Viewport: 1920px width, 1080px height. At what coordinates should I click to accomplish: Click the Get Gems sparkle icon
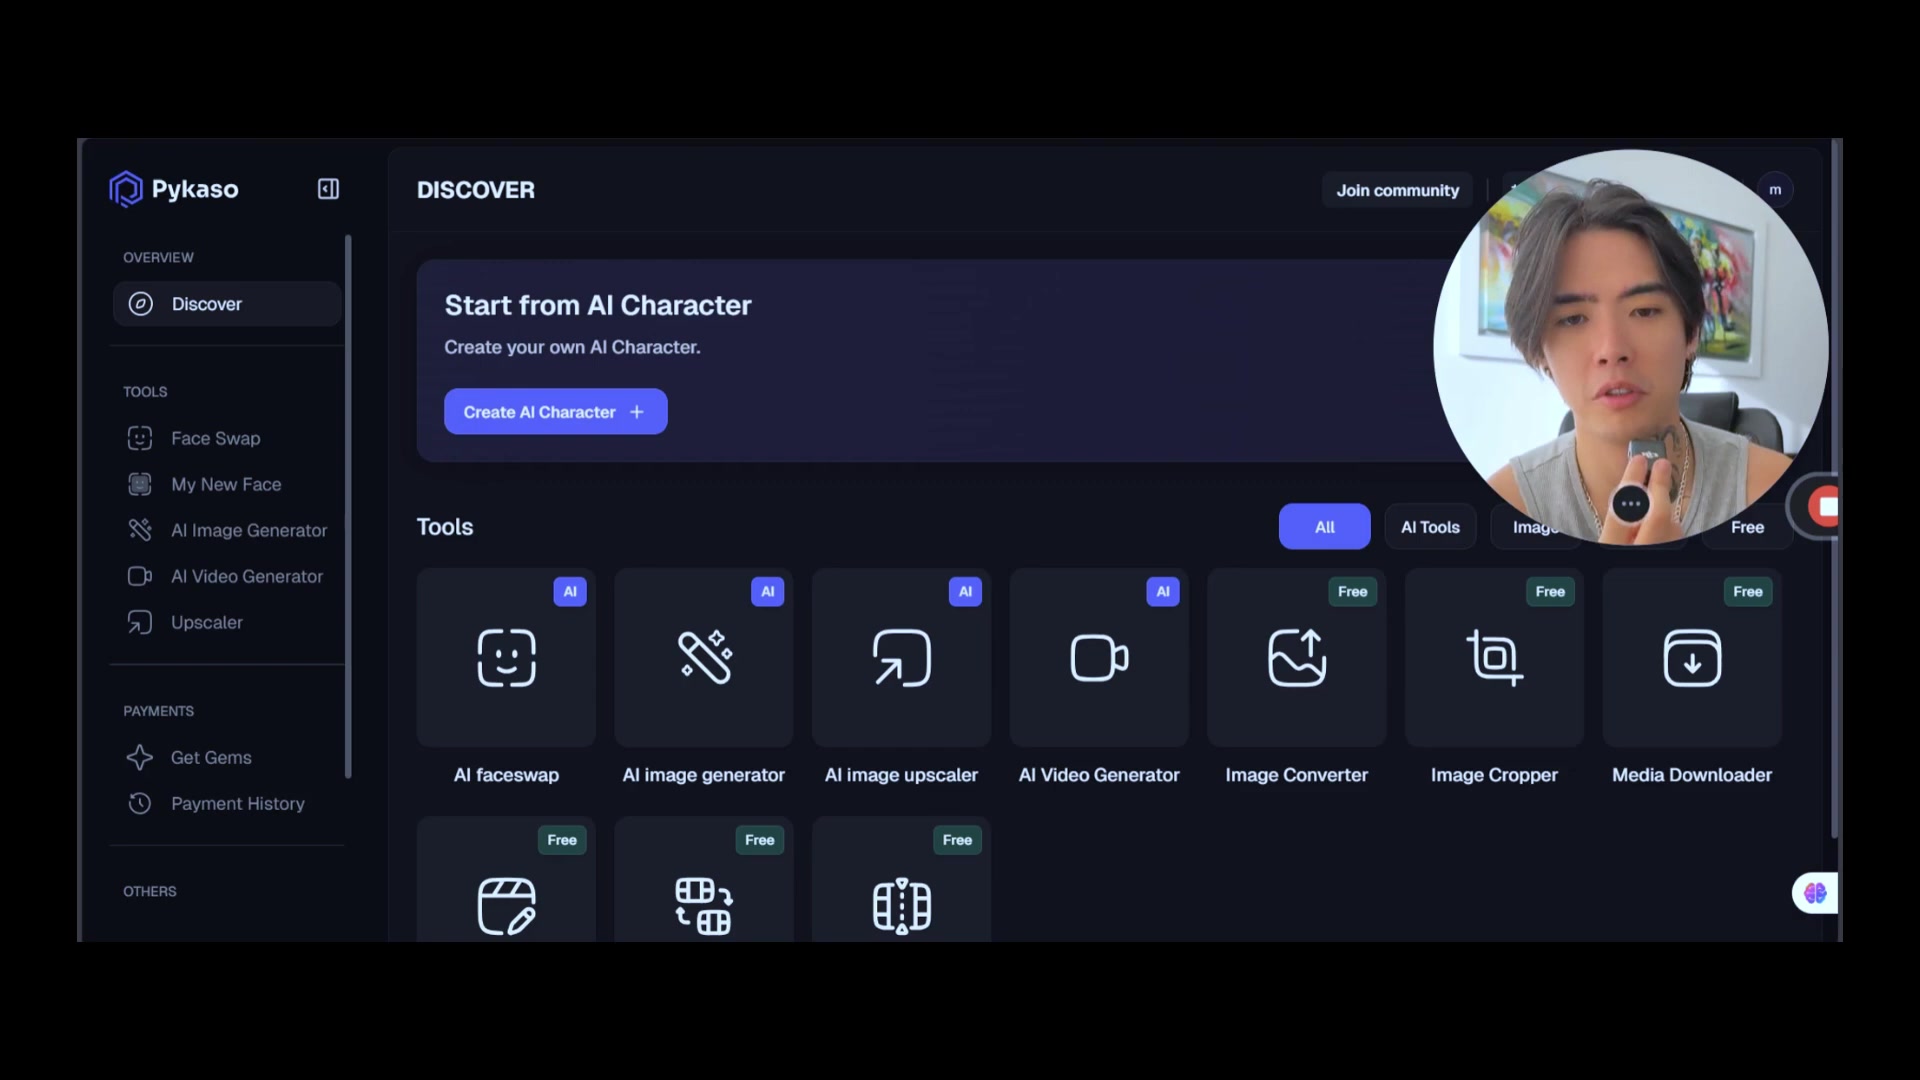(140, 757)
